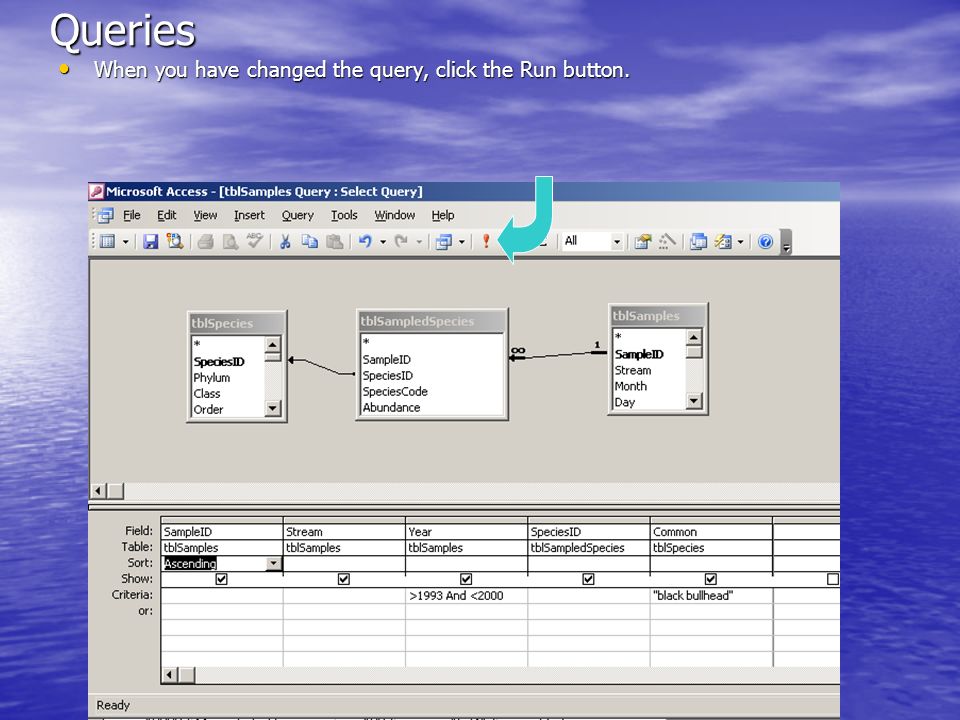Click the Spelling check ABC icon
Image resolution: width=960 pixels, height=720 pixels.
[x=254, y=241]
